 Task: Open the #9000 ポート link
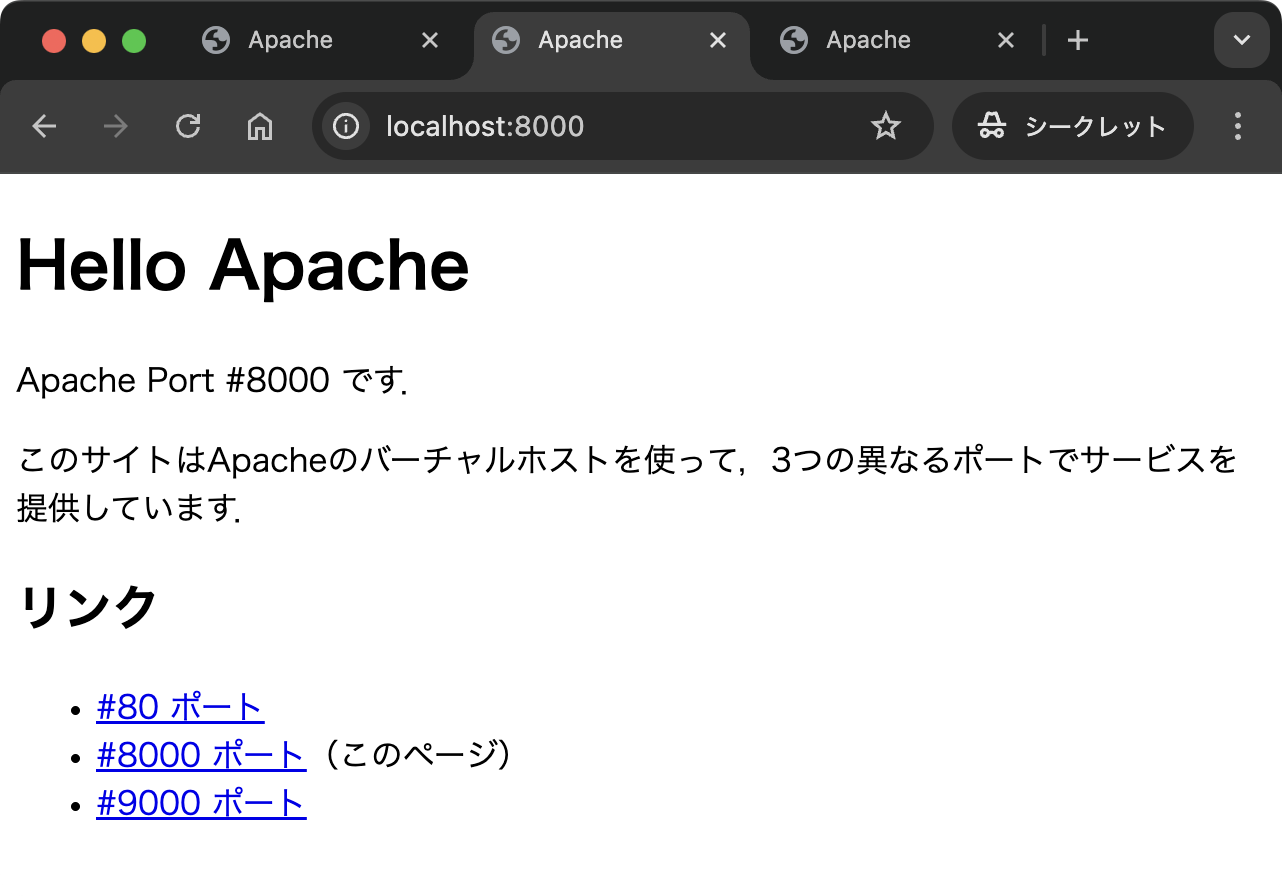[201, 803]
